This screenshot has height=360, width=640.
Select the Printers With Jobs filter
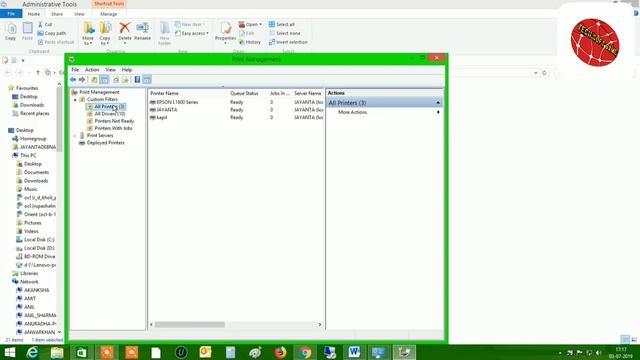[113, 128]
